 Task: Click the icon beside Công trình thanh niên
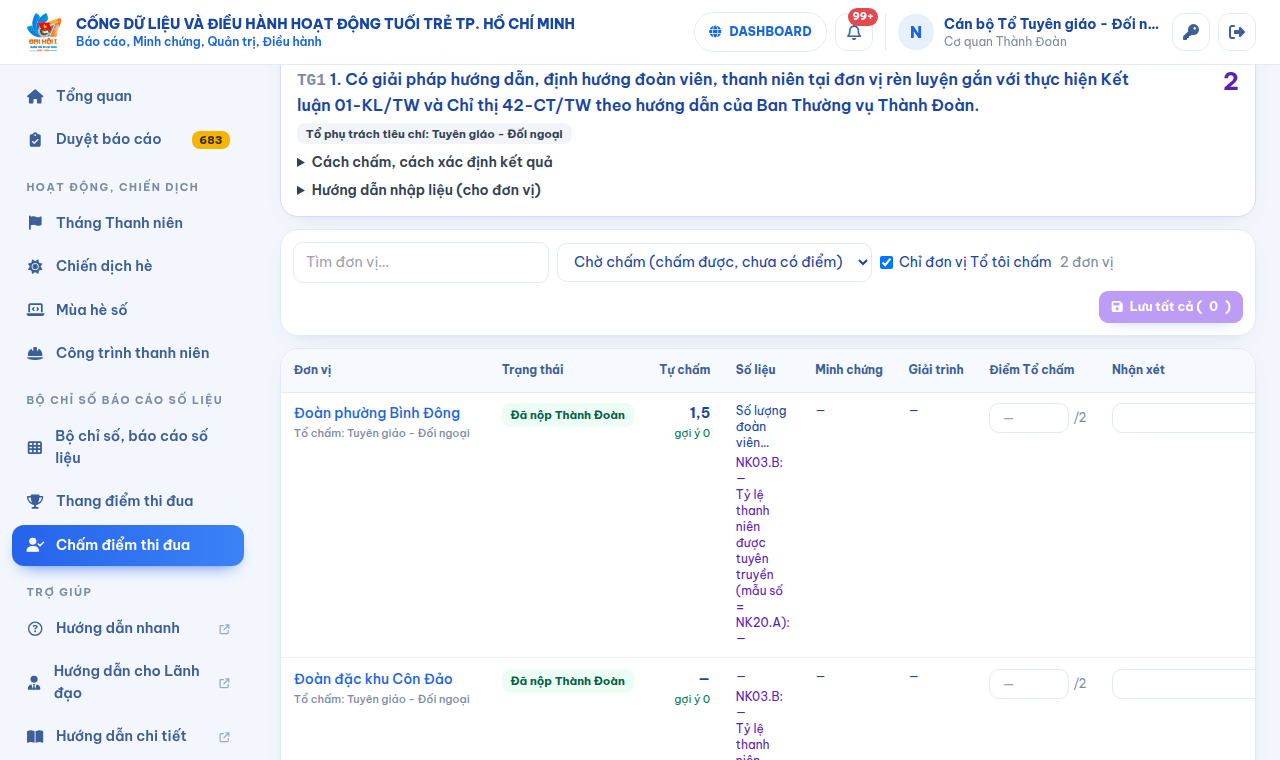pos(35,353)
